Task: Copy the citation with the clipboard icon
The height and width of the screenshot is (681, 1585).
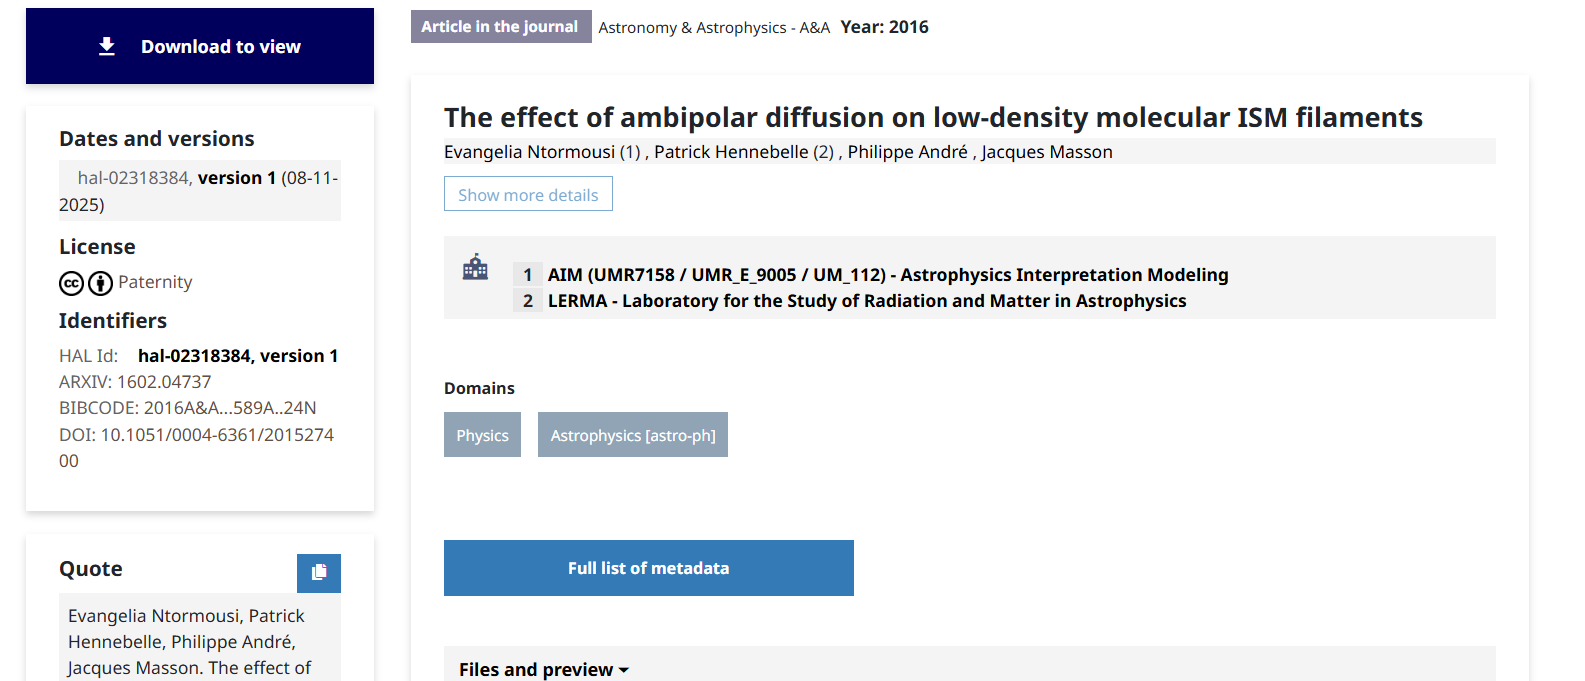Action: pos(319,572)
